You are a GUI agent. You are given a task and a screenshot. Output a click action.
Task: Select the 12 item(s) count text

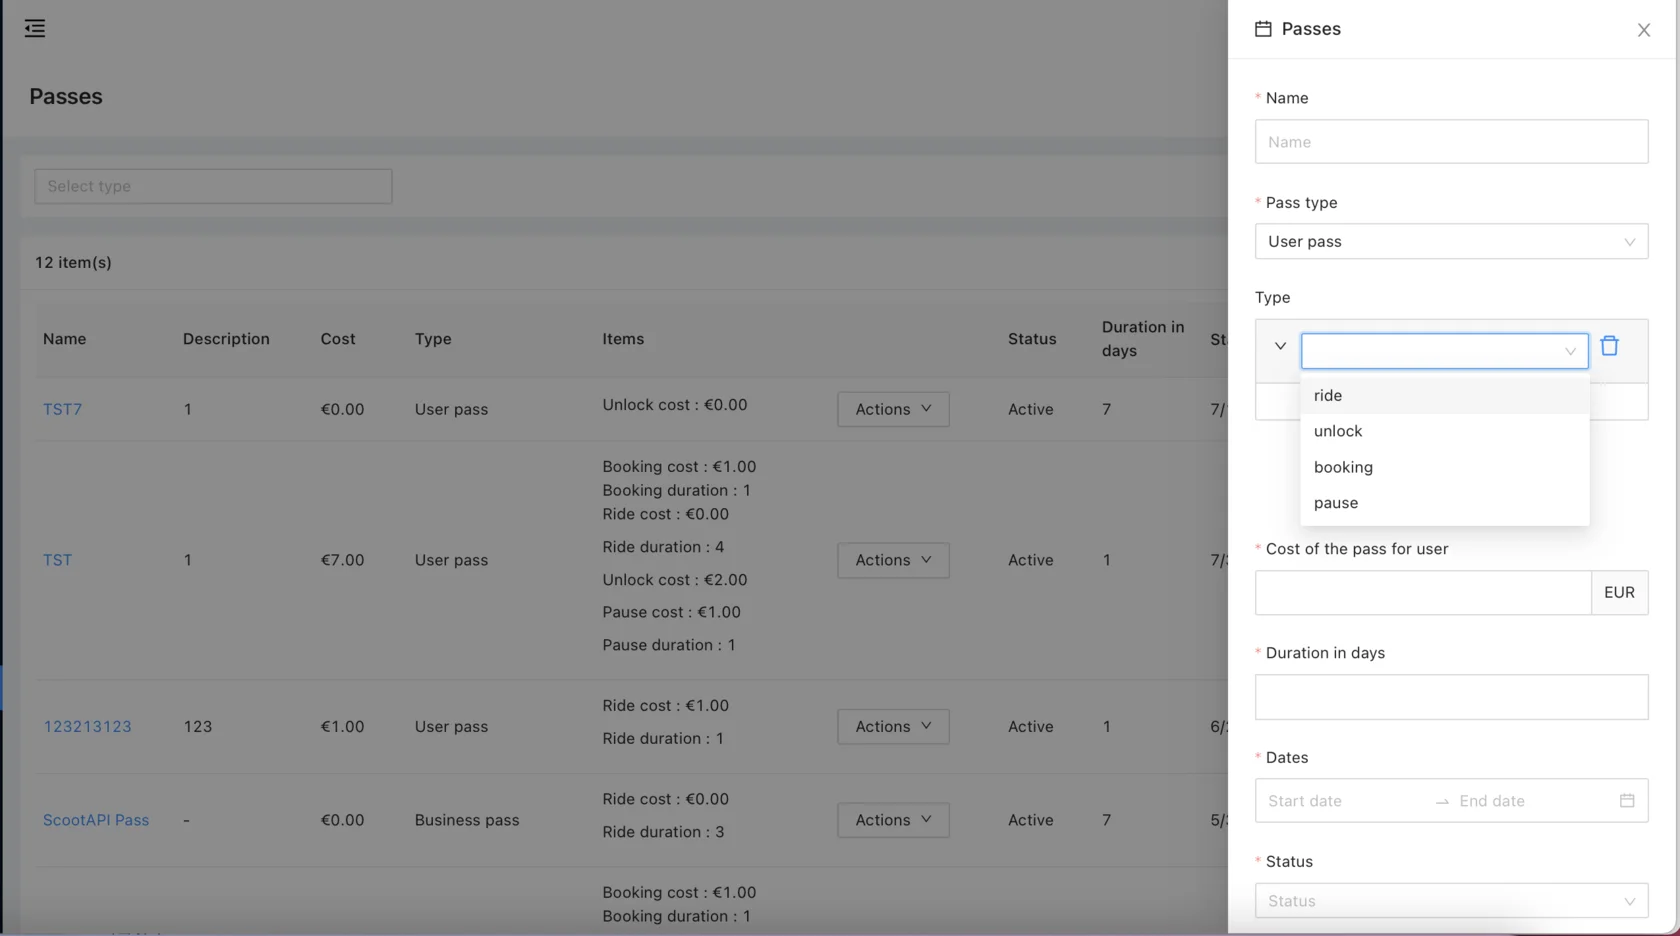(x=73, y=263)
